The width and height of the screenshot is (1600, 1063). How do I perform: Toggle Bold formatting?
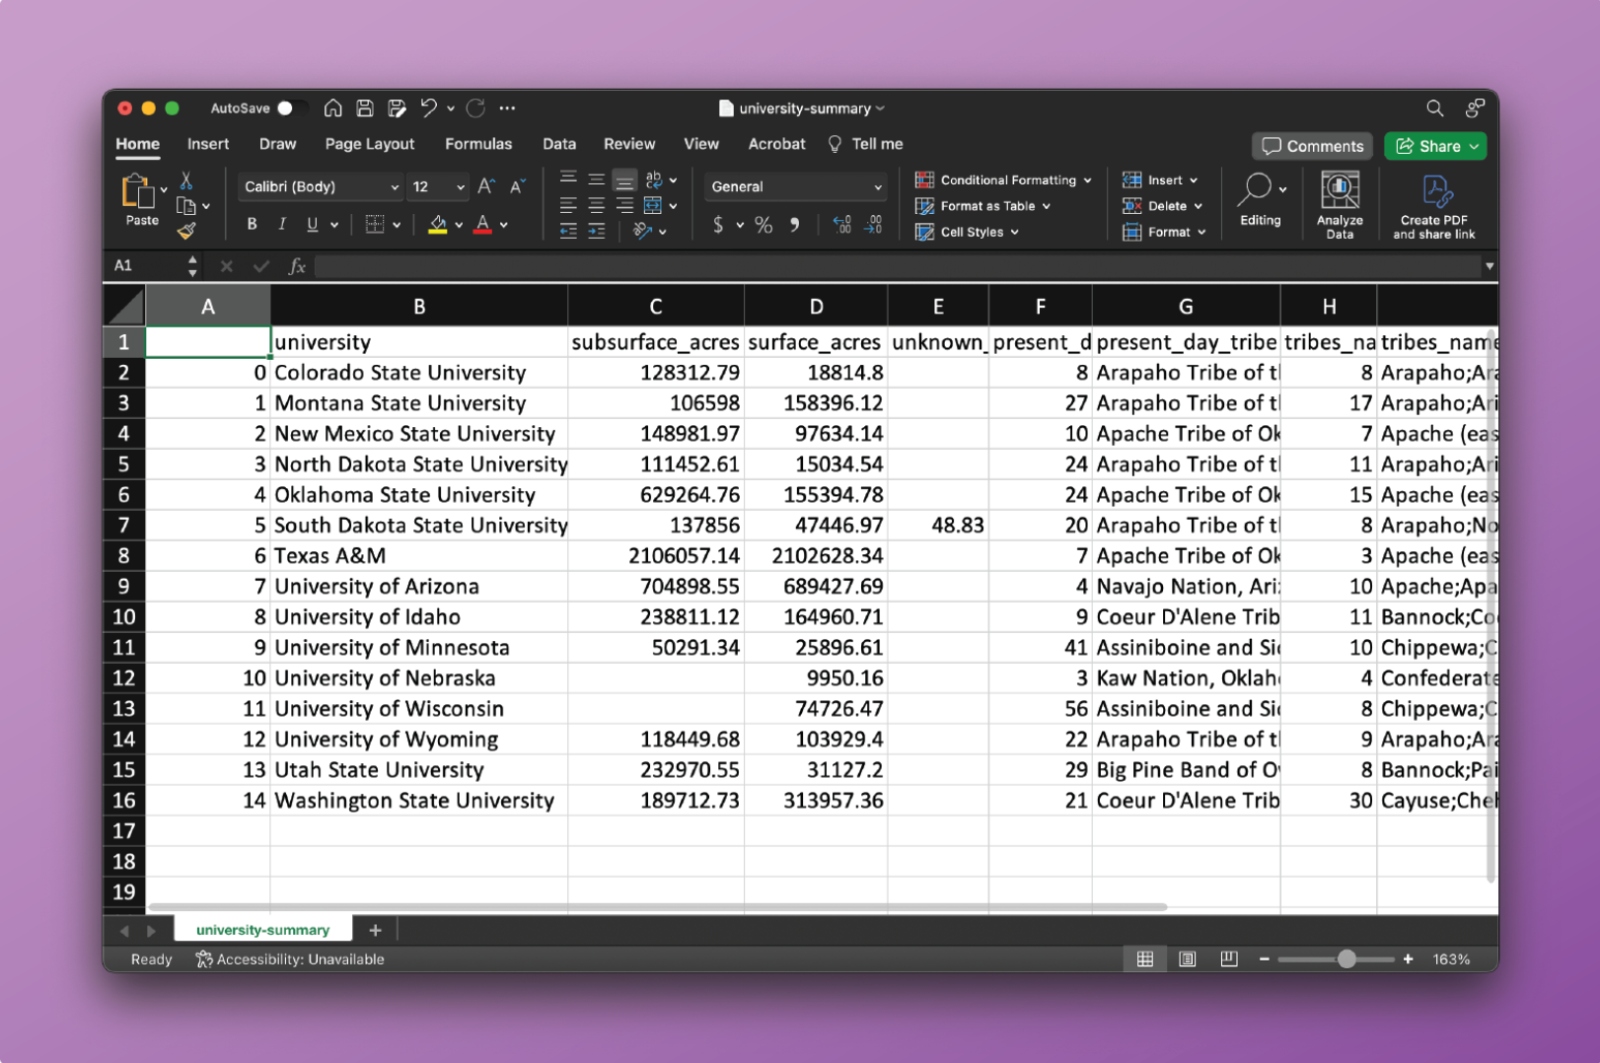tap(252, 225)
